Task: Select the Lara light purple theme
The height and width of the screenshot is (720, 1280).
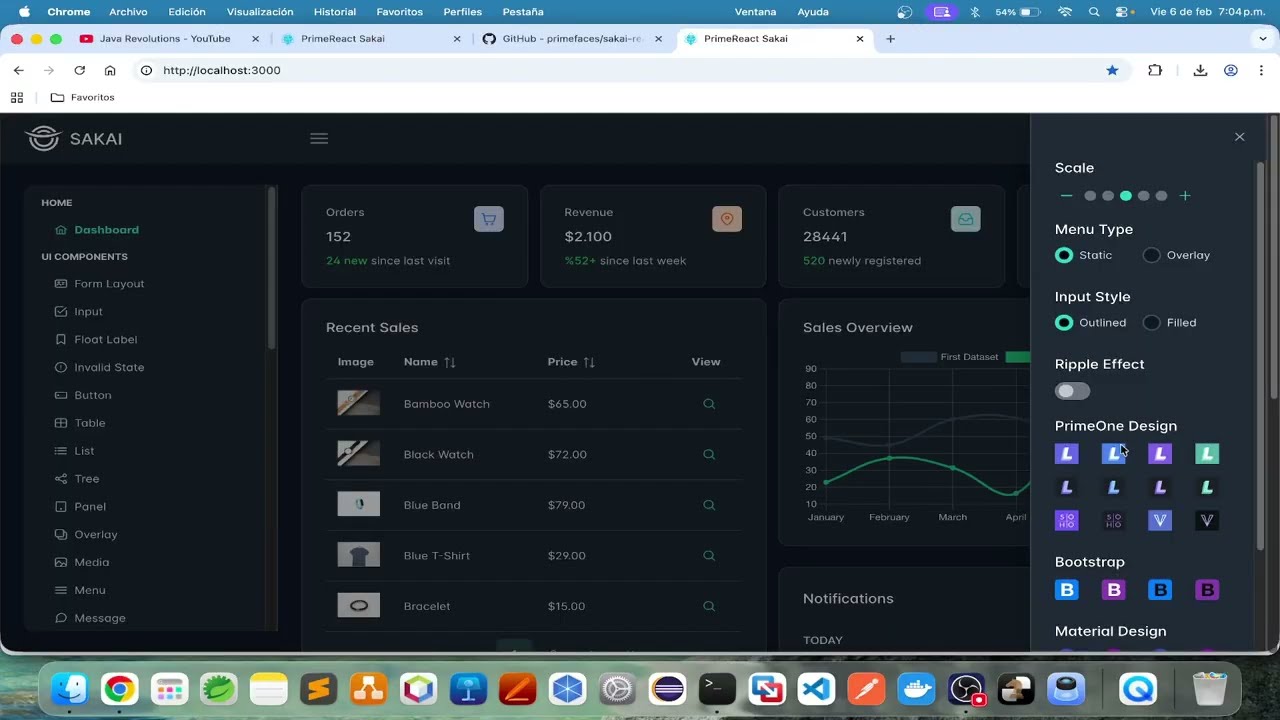Action: [x=1160, y=454]
